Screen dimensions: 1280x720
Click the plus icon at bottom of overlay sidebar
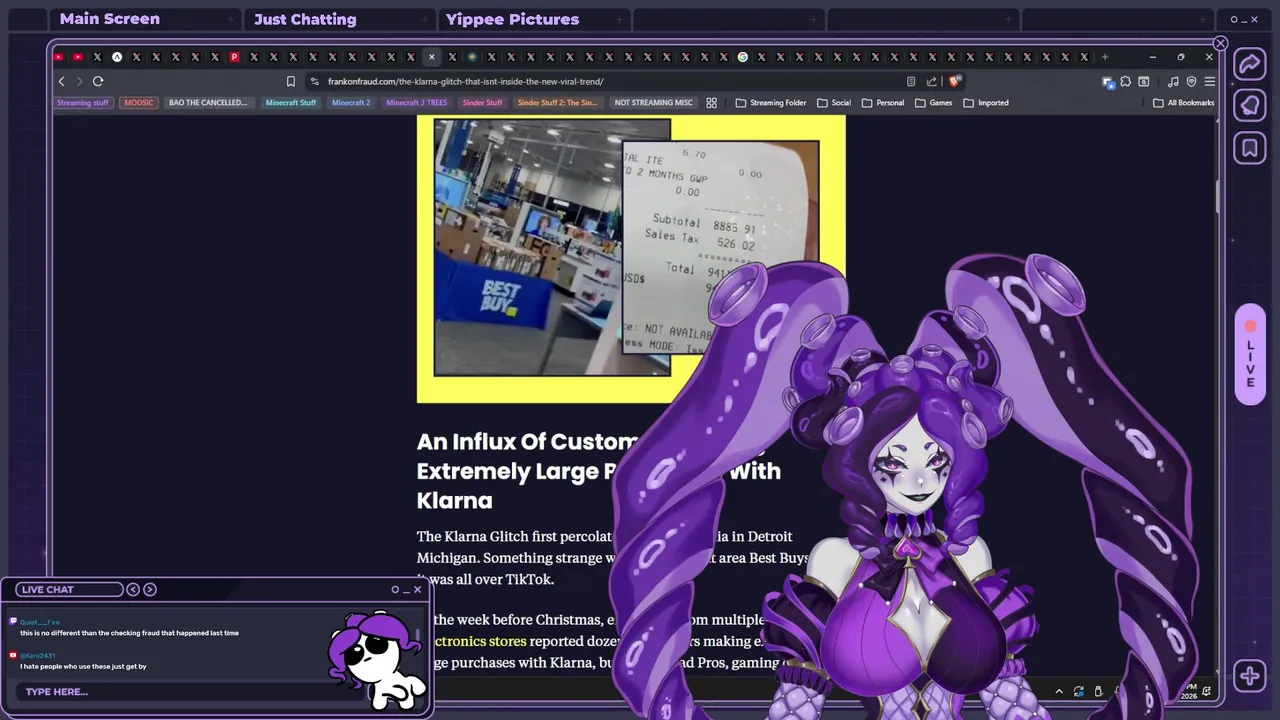(1250, 676)
